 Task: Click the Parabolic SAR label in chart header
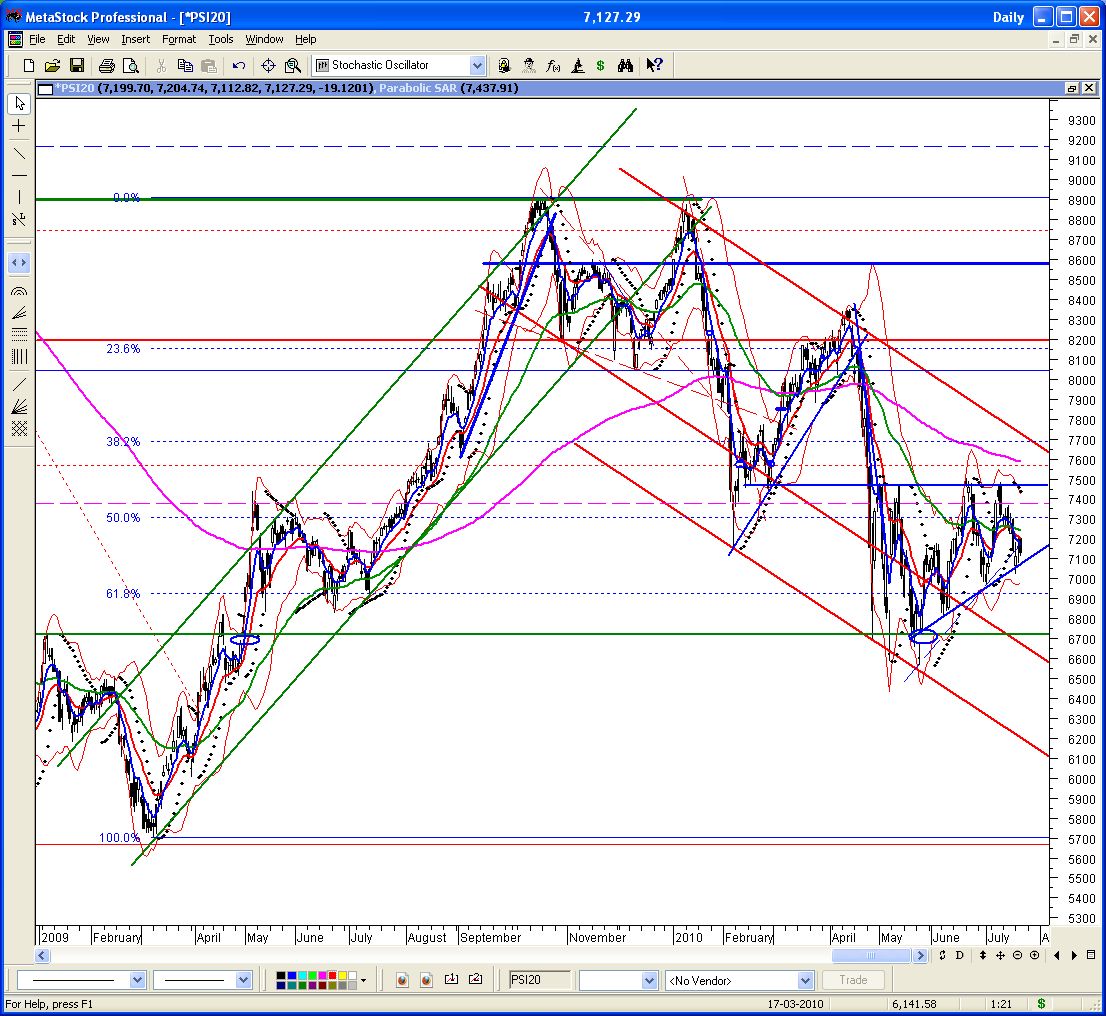point(418,88)
